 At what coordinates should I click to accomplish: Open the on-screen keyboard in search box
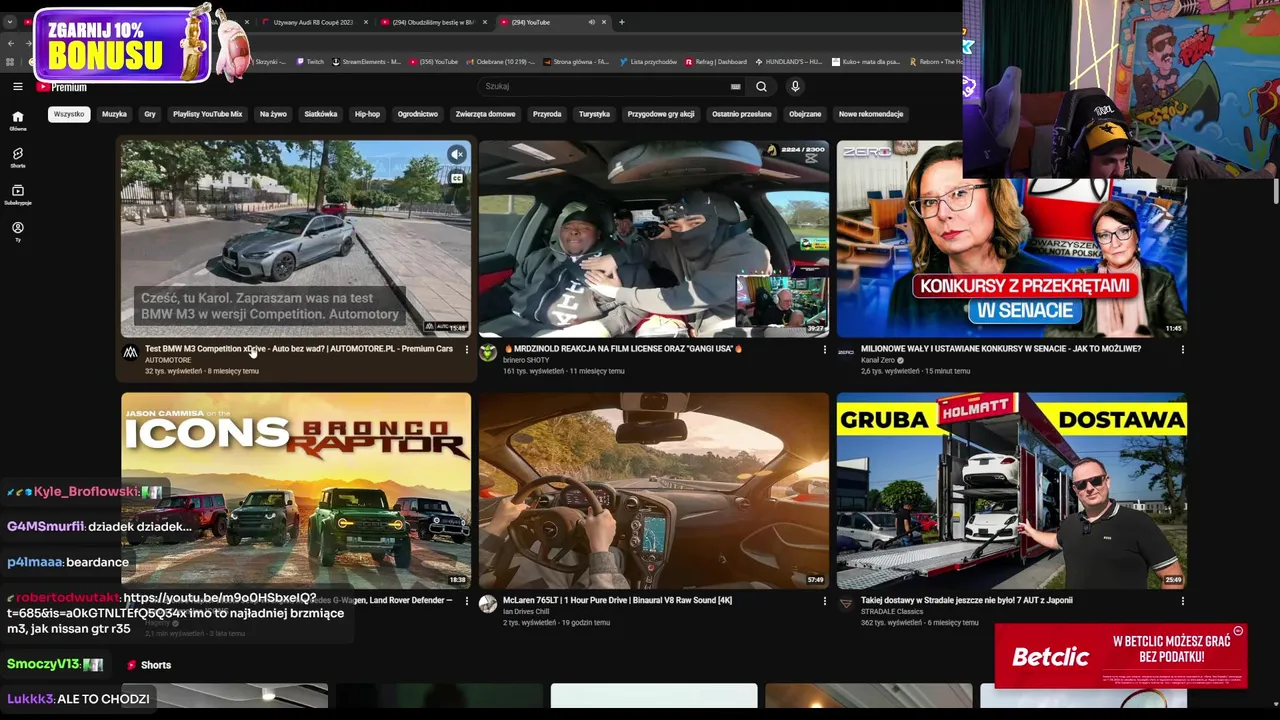(x=736, y=87)
